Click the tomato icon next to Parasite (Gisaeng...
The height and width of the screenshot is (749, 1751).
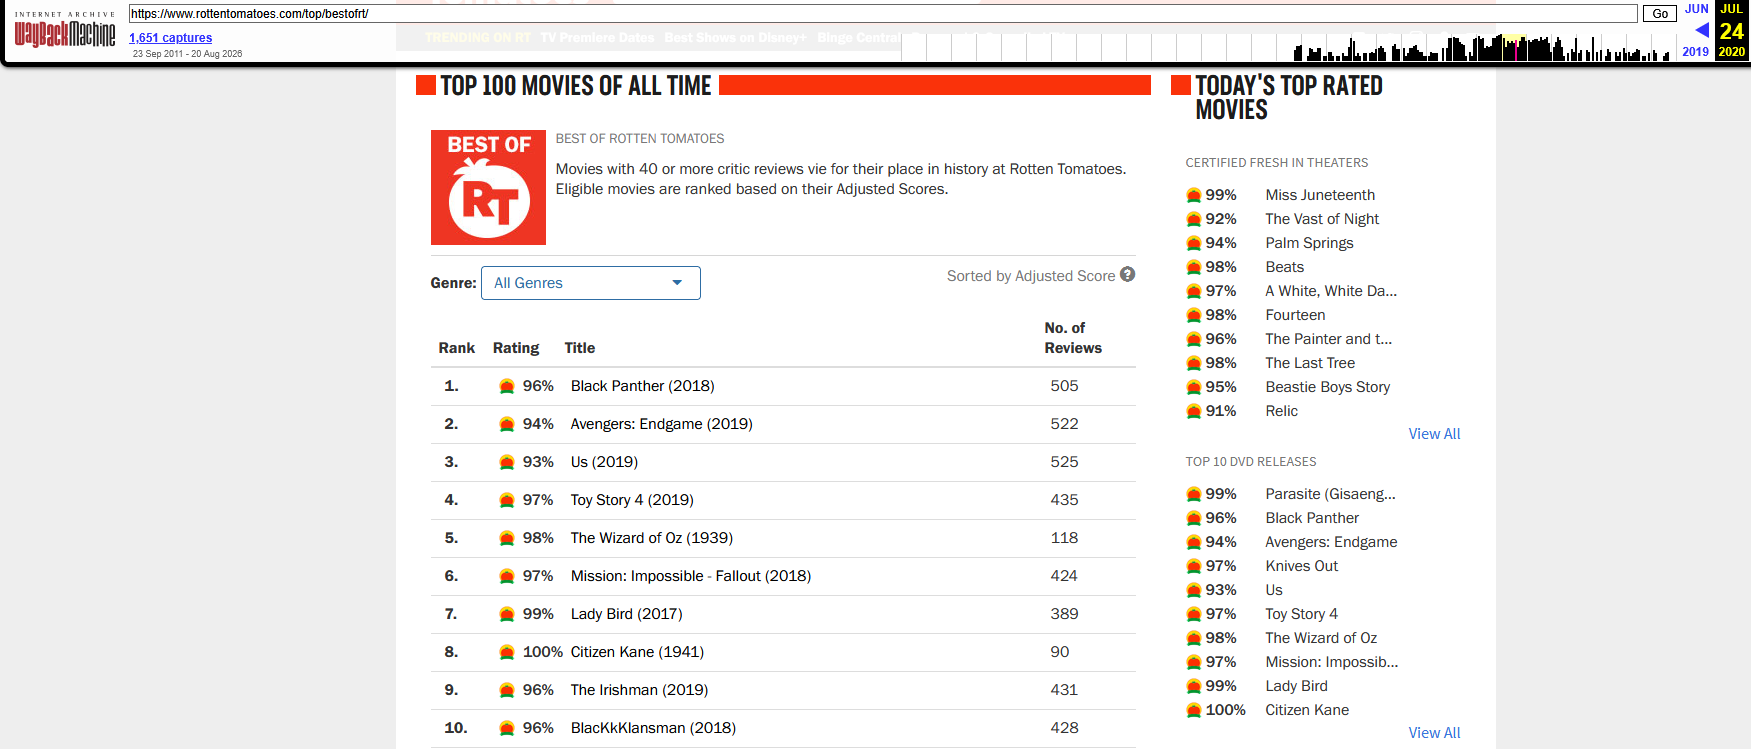pyautogui.click(x=1194, y=494)
